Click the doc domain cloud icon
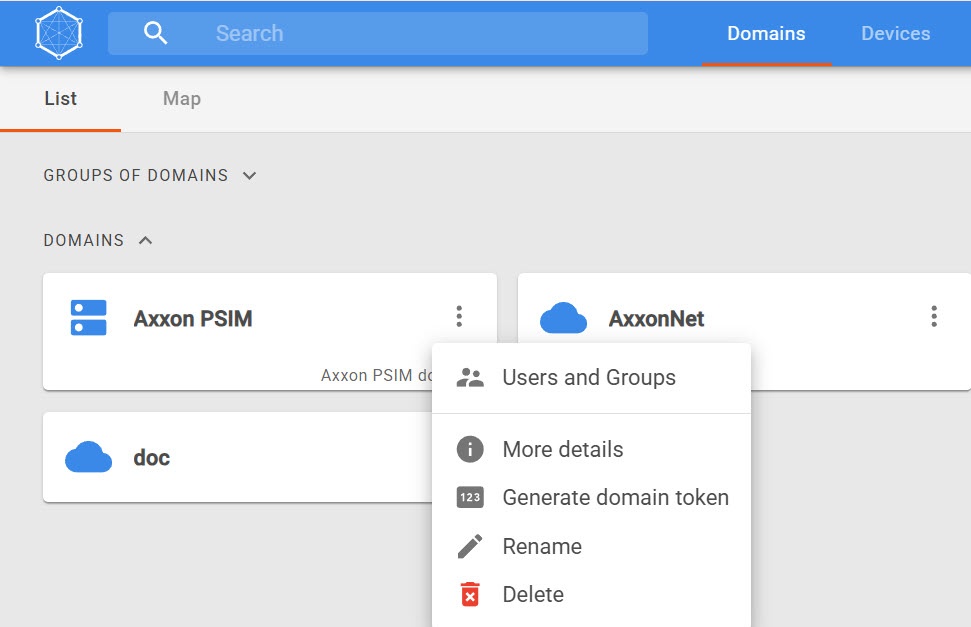This screenshot has width=971, height=627. (89, 458)
